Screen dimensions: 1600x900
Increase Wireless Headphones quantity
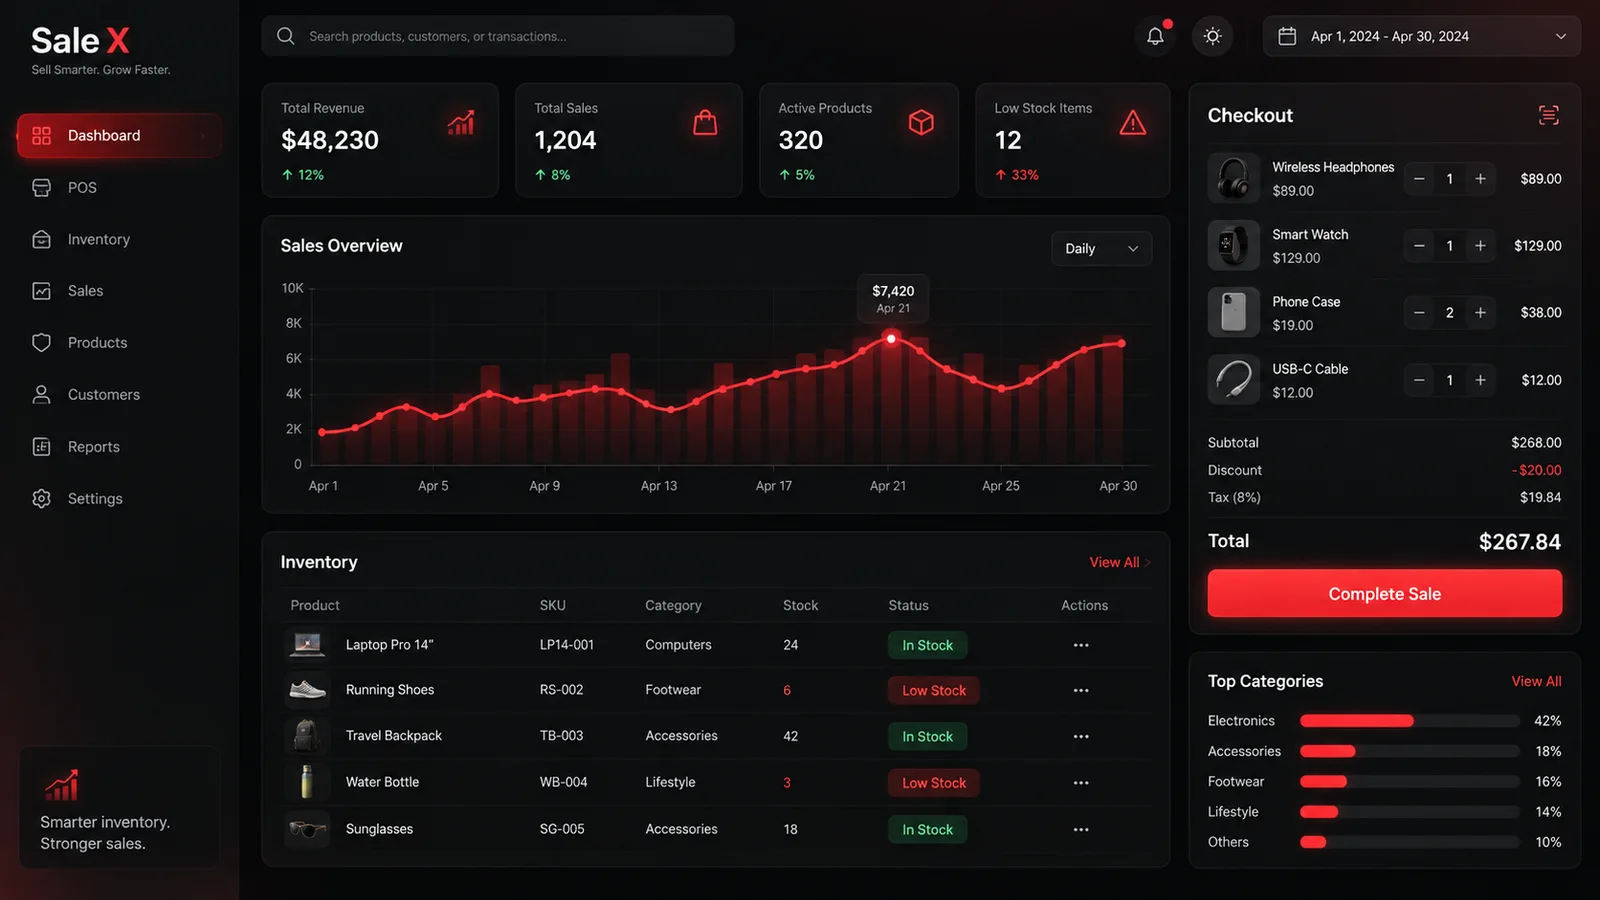click(1481, 179)
